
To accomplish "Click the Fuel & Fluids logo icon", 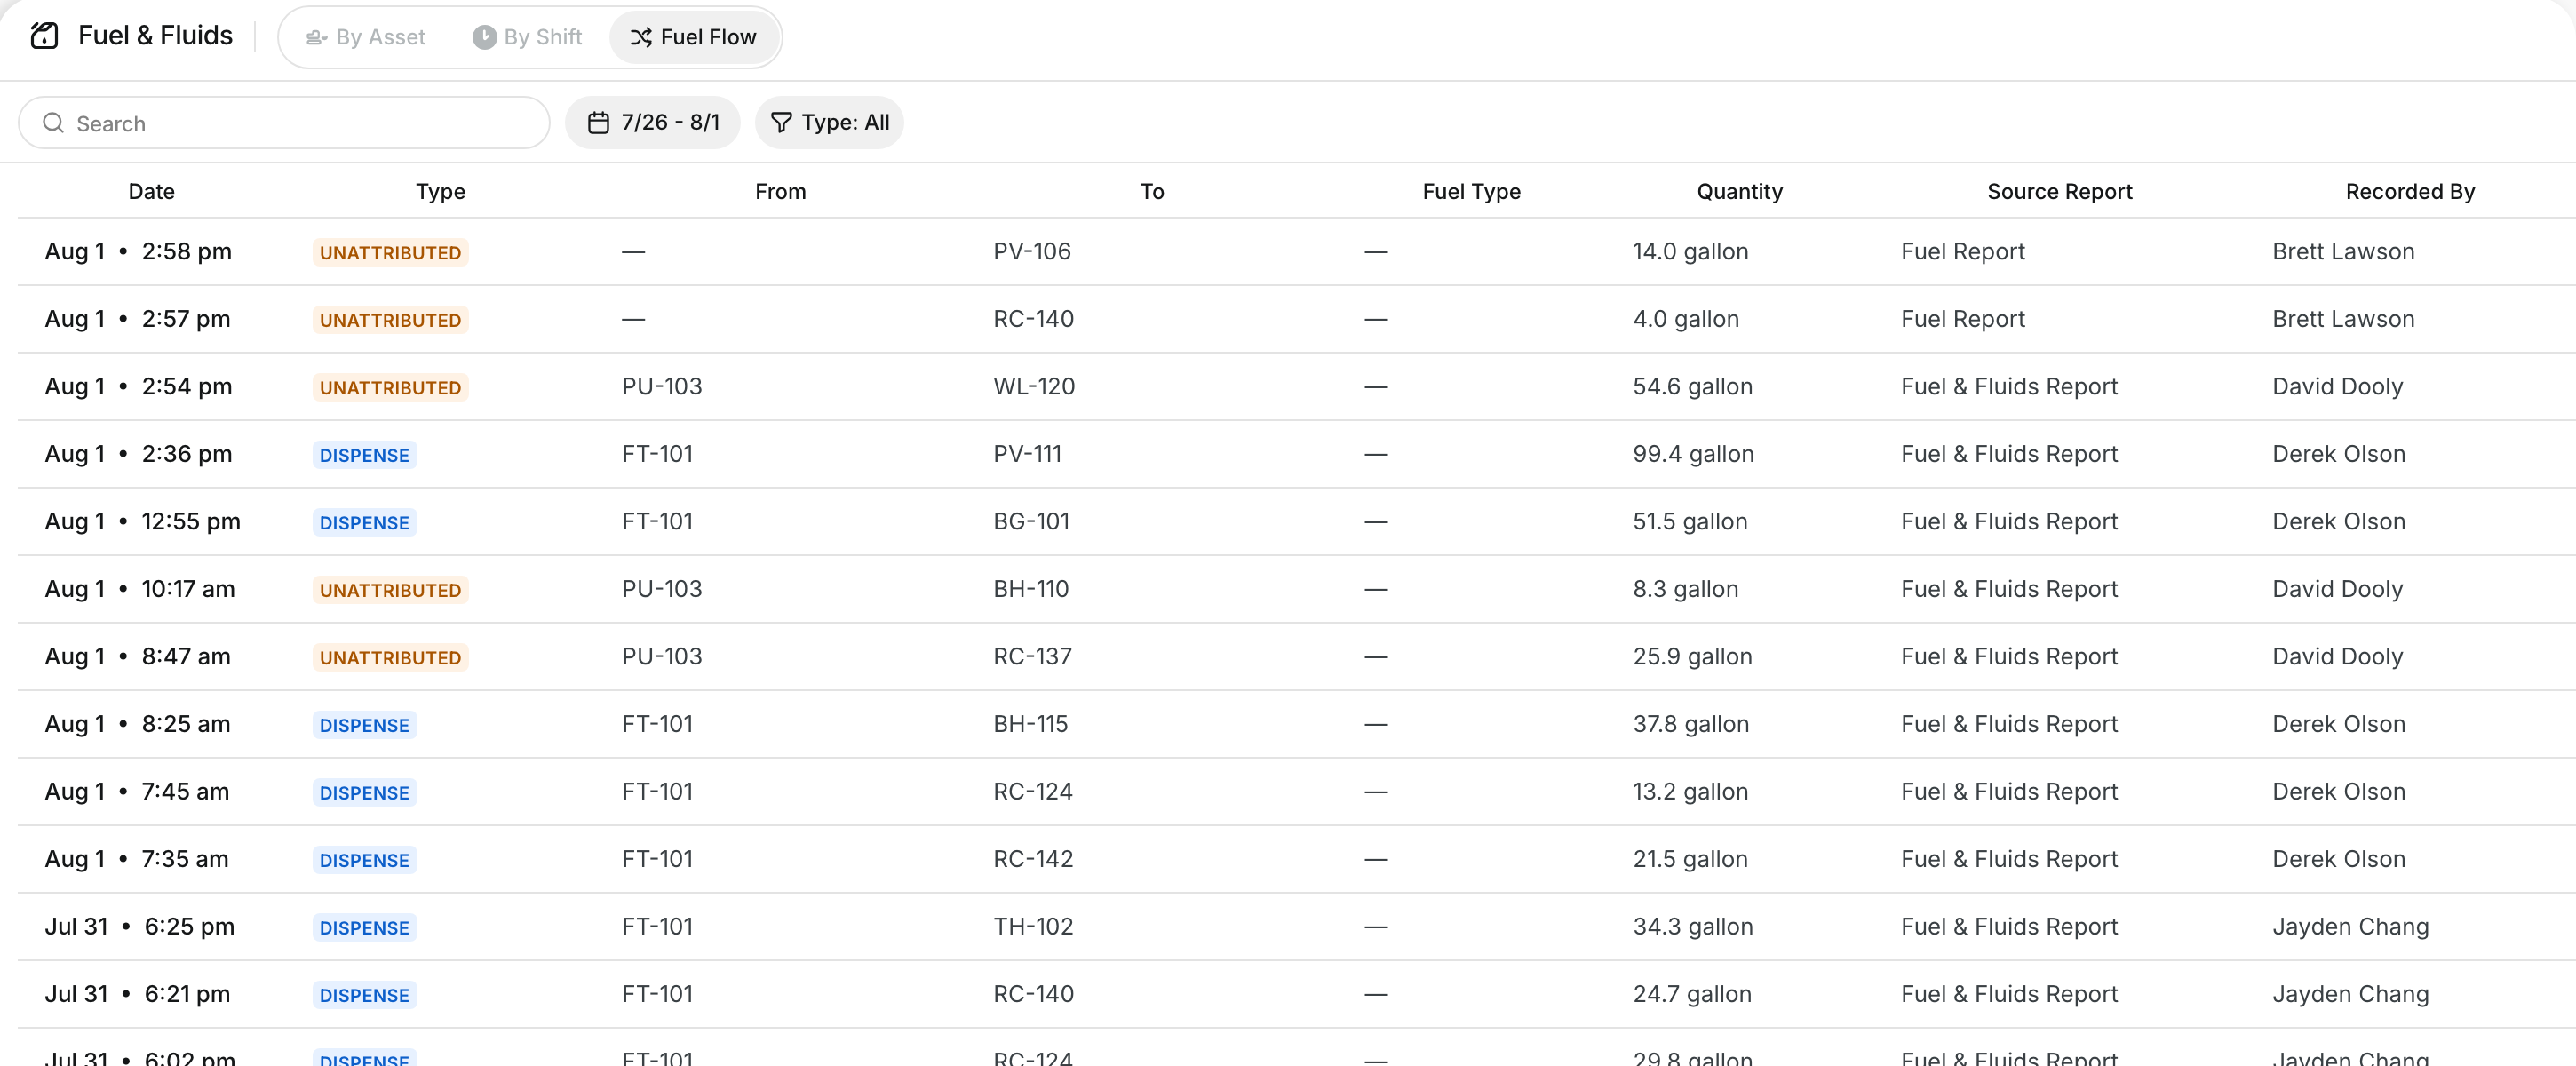I will pos(45,36).
